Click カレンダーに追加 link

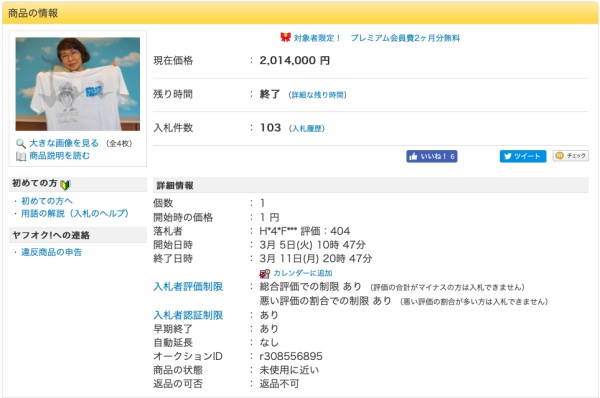[x=303, y=273]
